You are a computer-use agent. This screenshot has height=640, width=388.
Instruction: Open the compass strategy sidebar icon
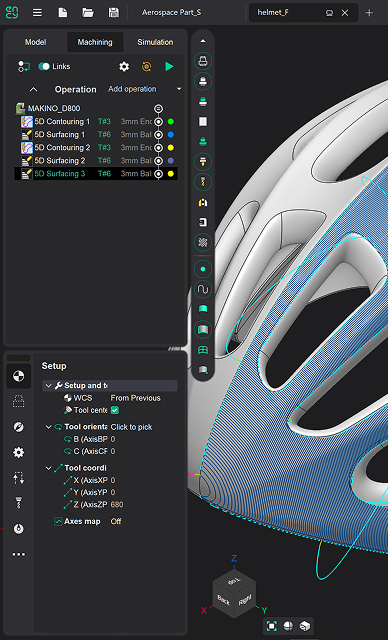click(18, 427)
